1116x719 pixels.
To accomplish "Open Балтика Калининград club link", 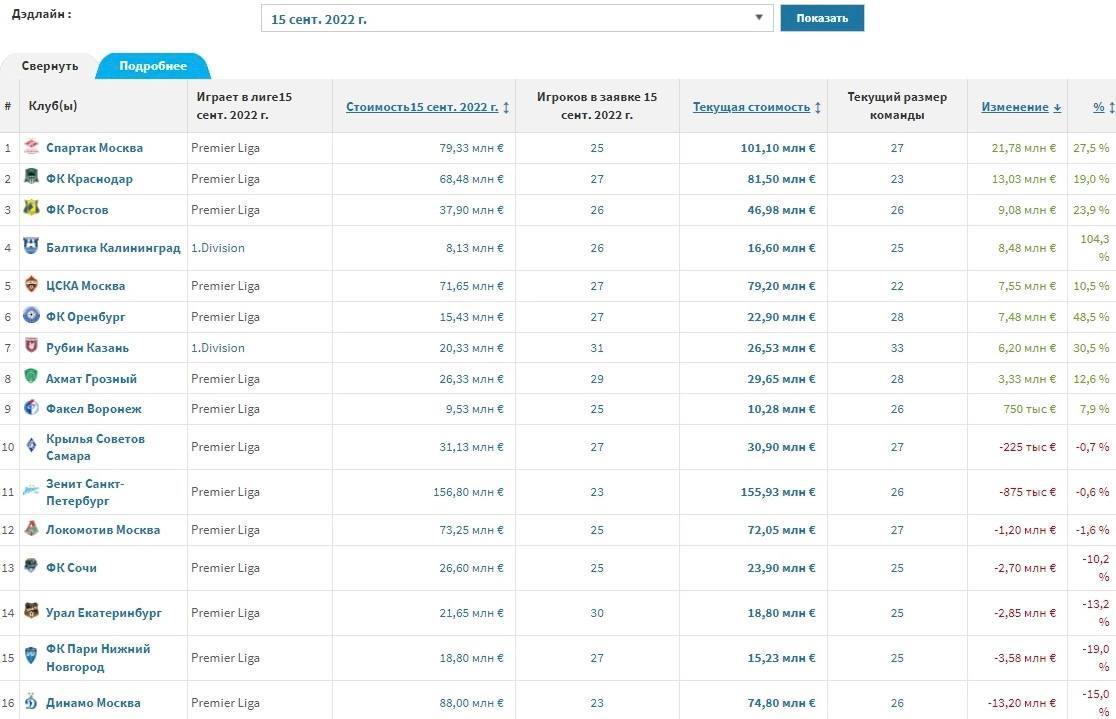I will 113,248.
